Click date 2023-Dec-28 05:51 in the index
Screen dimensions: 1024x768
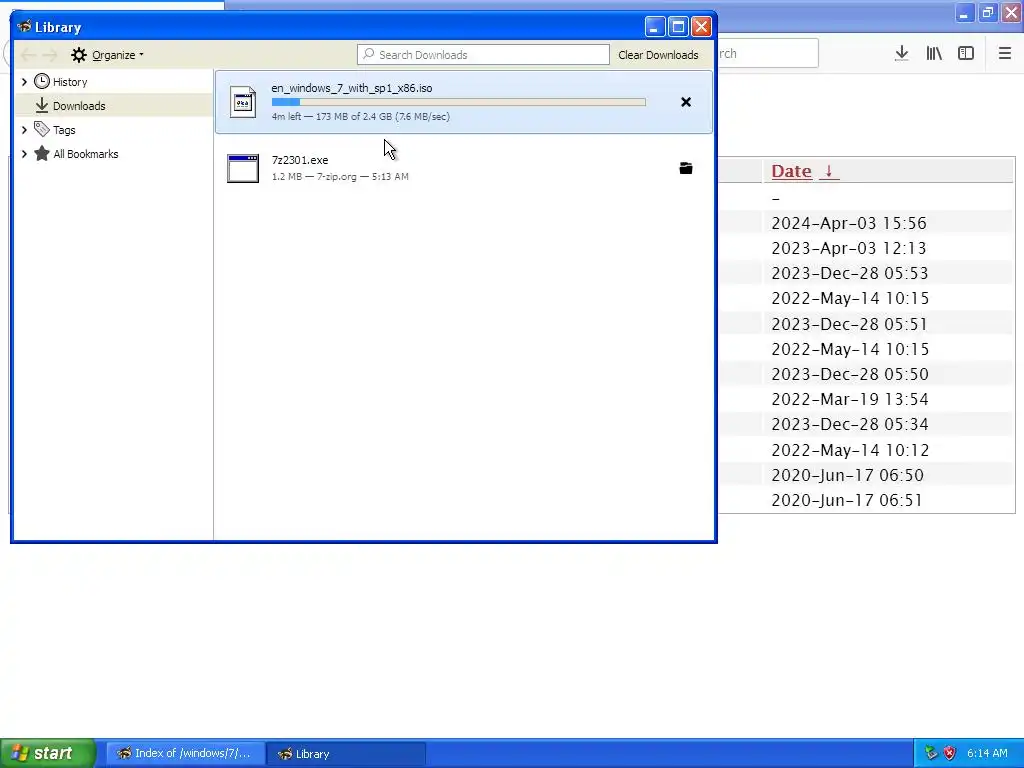pyautogui.click(x=850, y=324)
